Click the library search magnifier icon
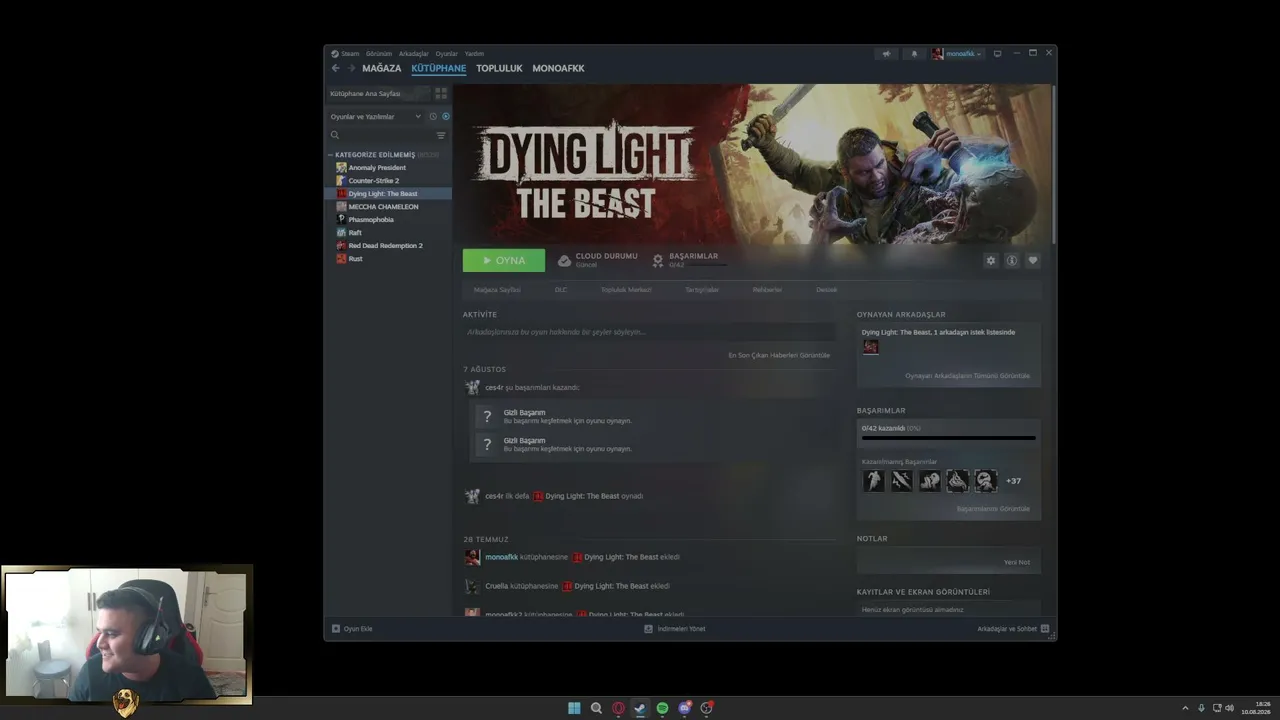 [x=335, y=135]
